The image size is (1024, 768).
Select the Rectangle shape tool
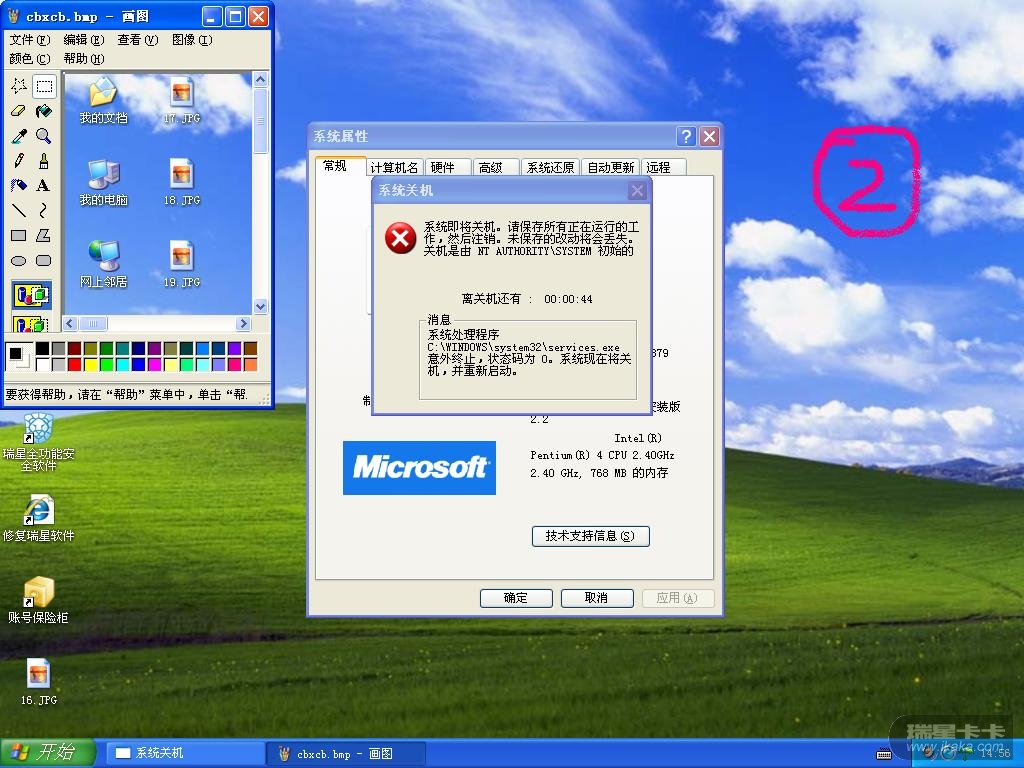18,236
